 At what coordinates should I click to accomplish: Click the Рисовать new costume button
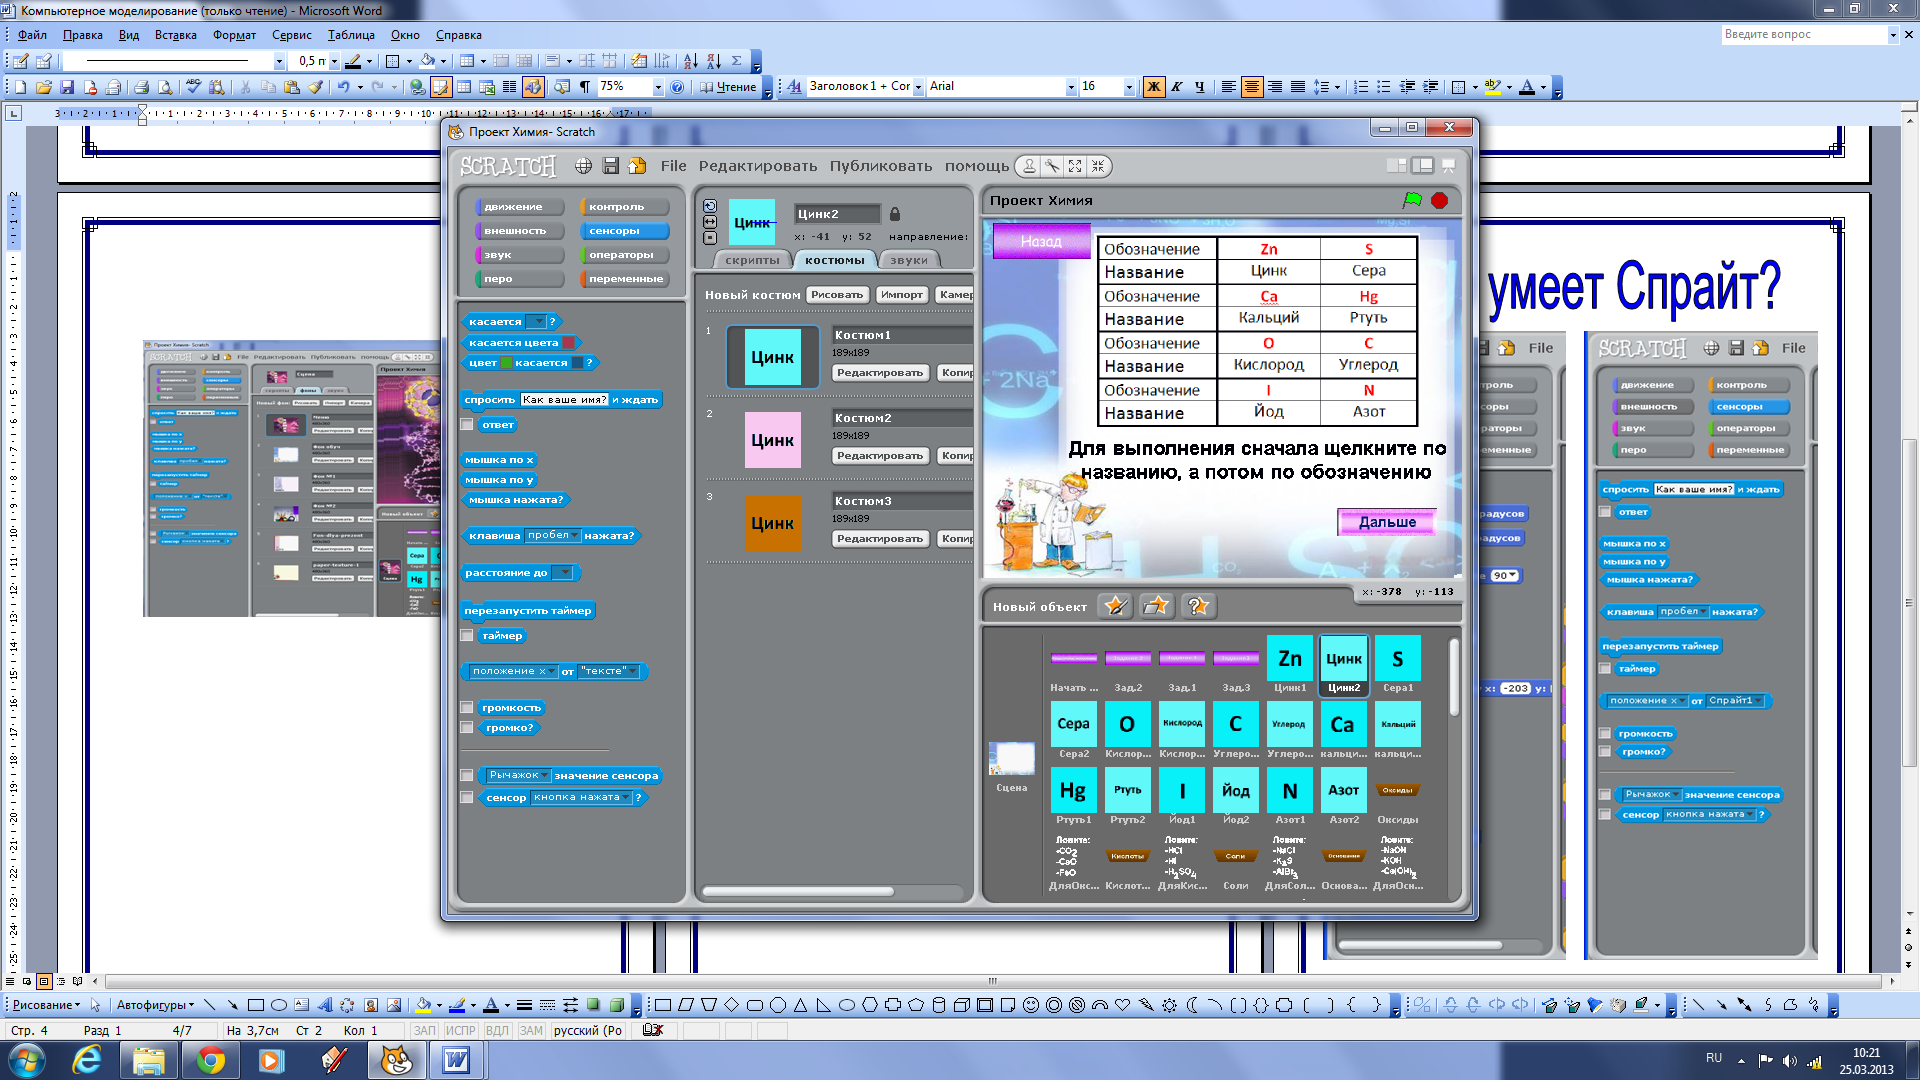(x=837, y=295)
